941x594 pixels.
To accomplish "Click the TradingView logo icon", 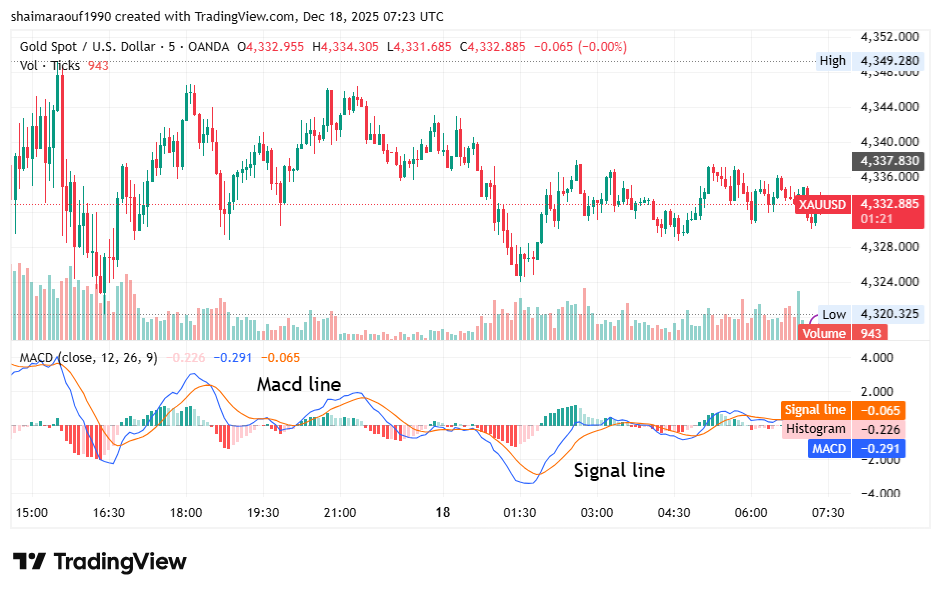I will pyautogui.click(x=30, y=561).
